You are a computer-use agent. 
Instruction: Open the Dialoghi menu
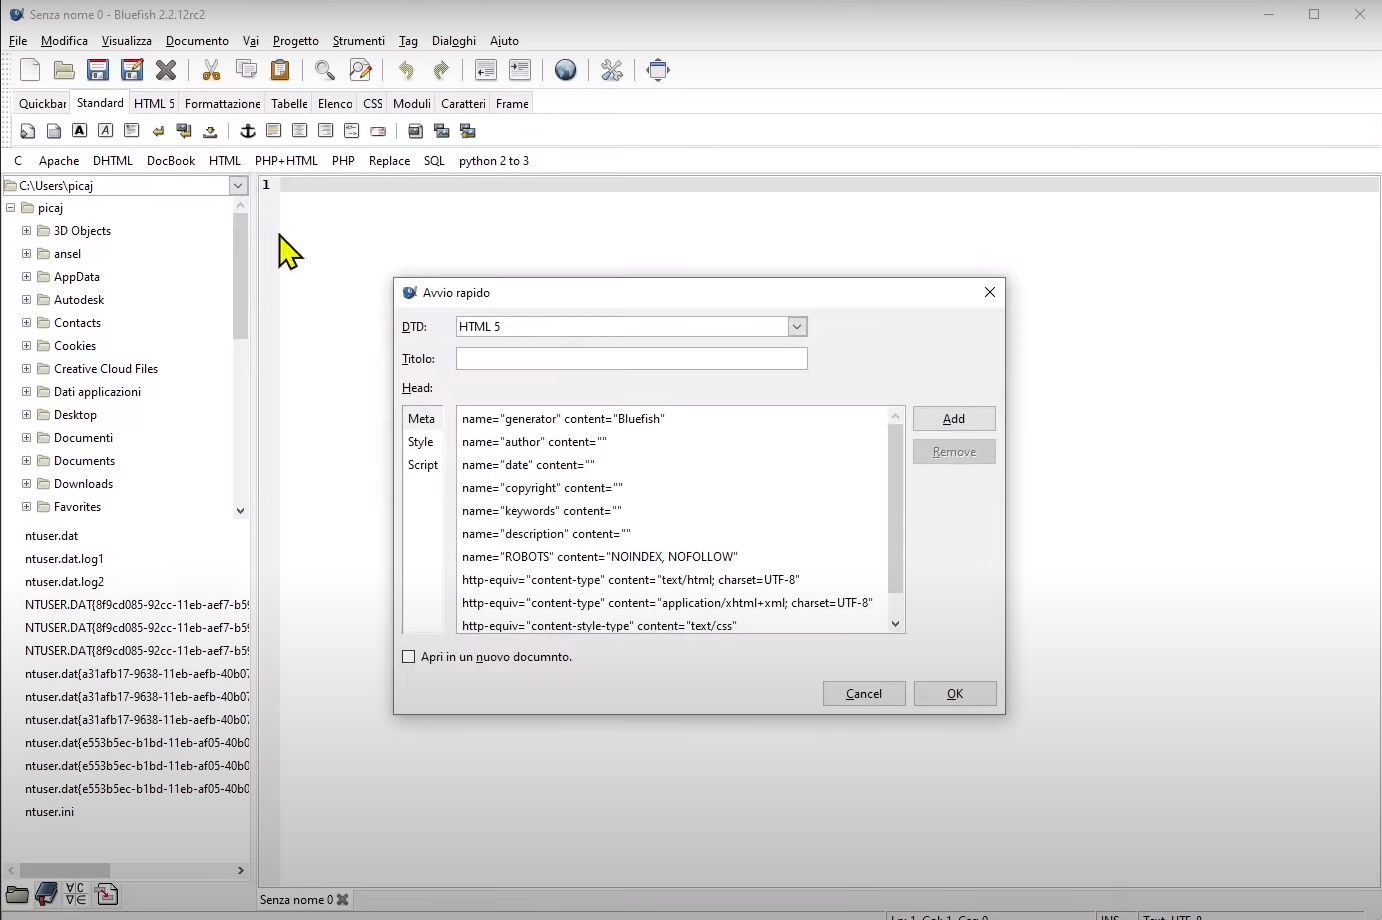454,41
